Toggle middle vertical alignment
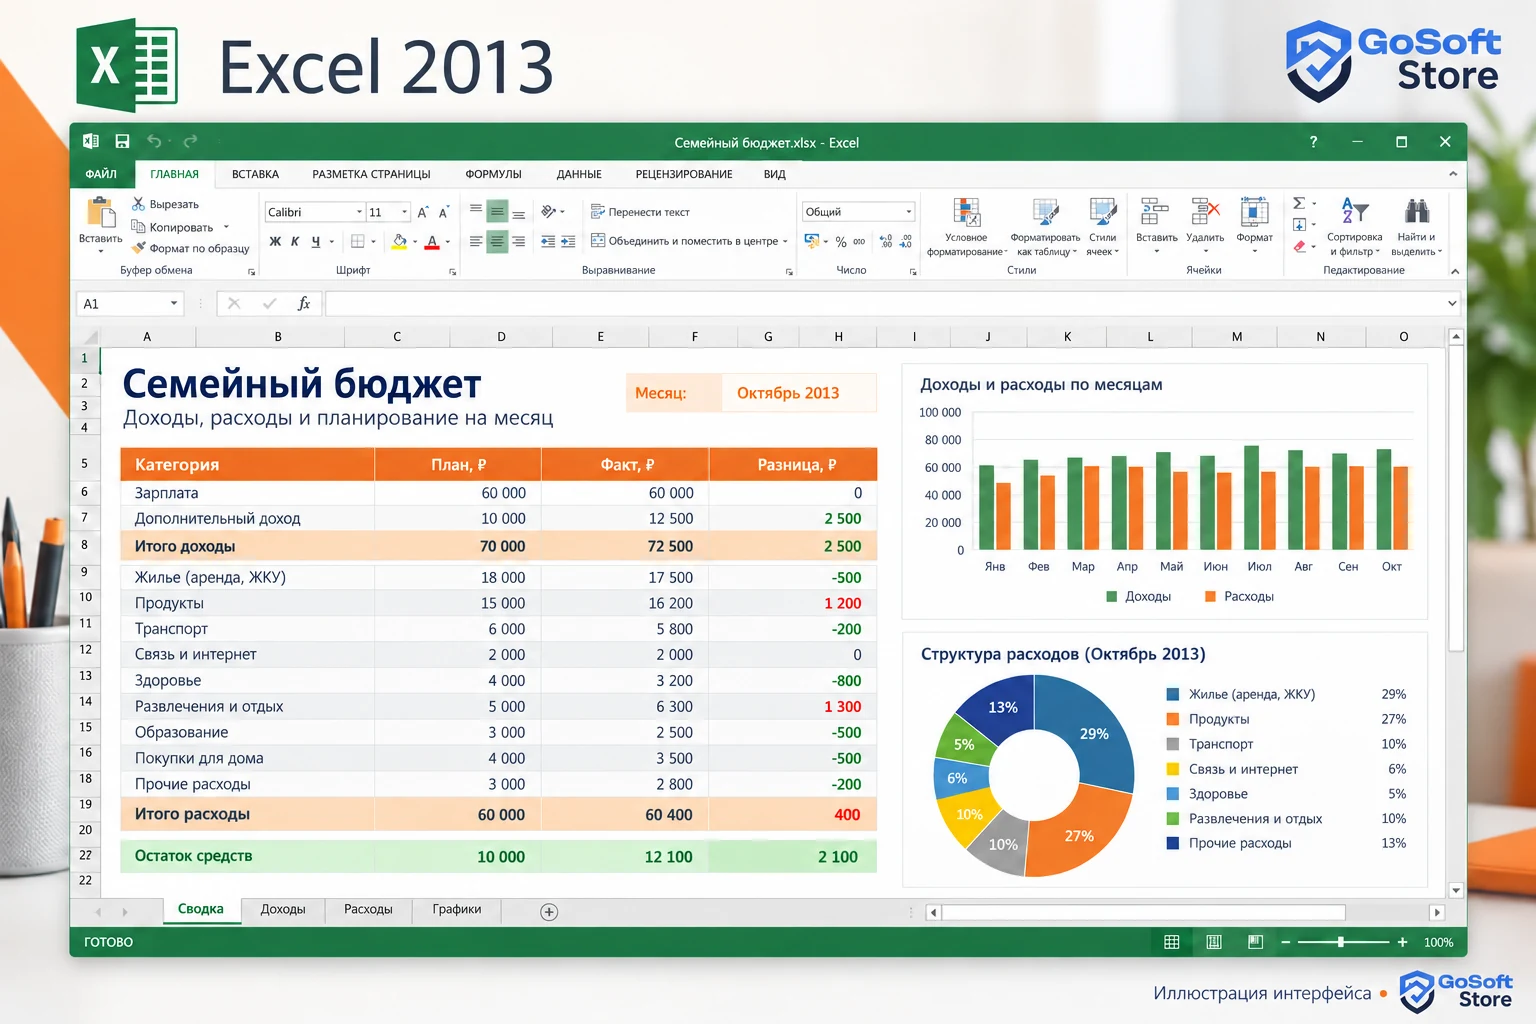This screenshot has width=1536, height=1024. [x=497, y=212]
